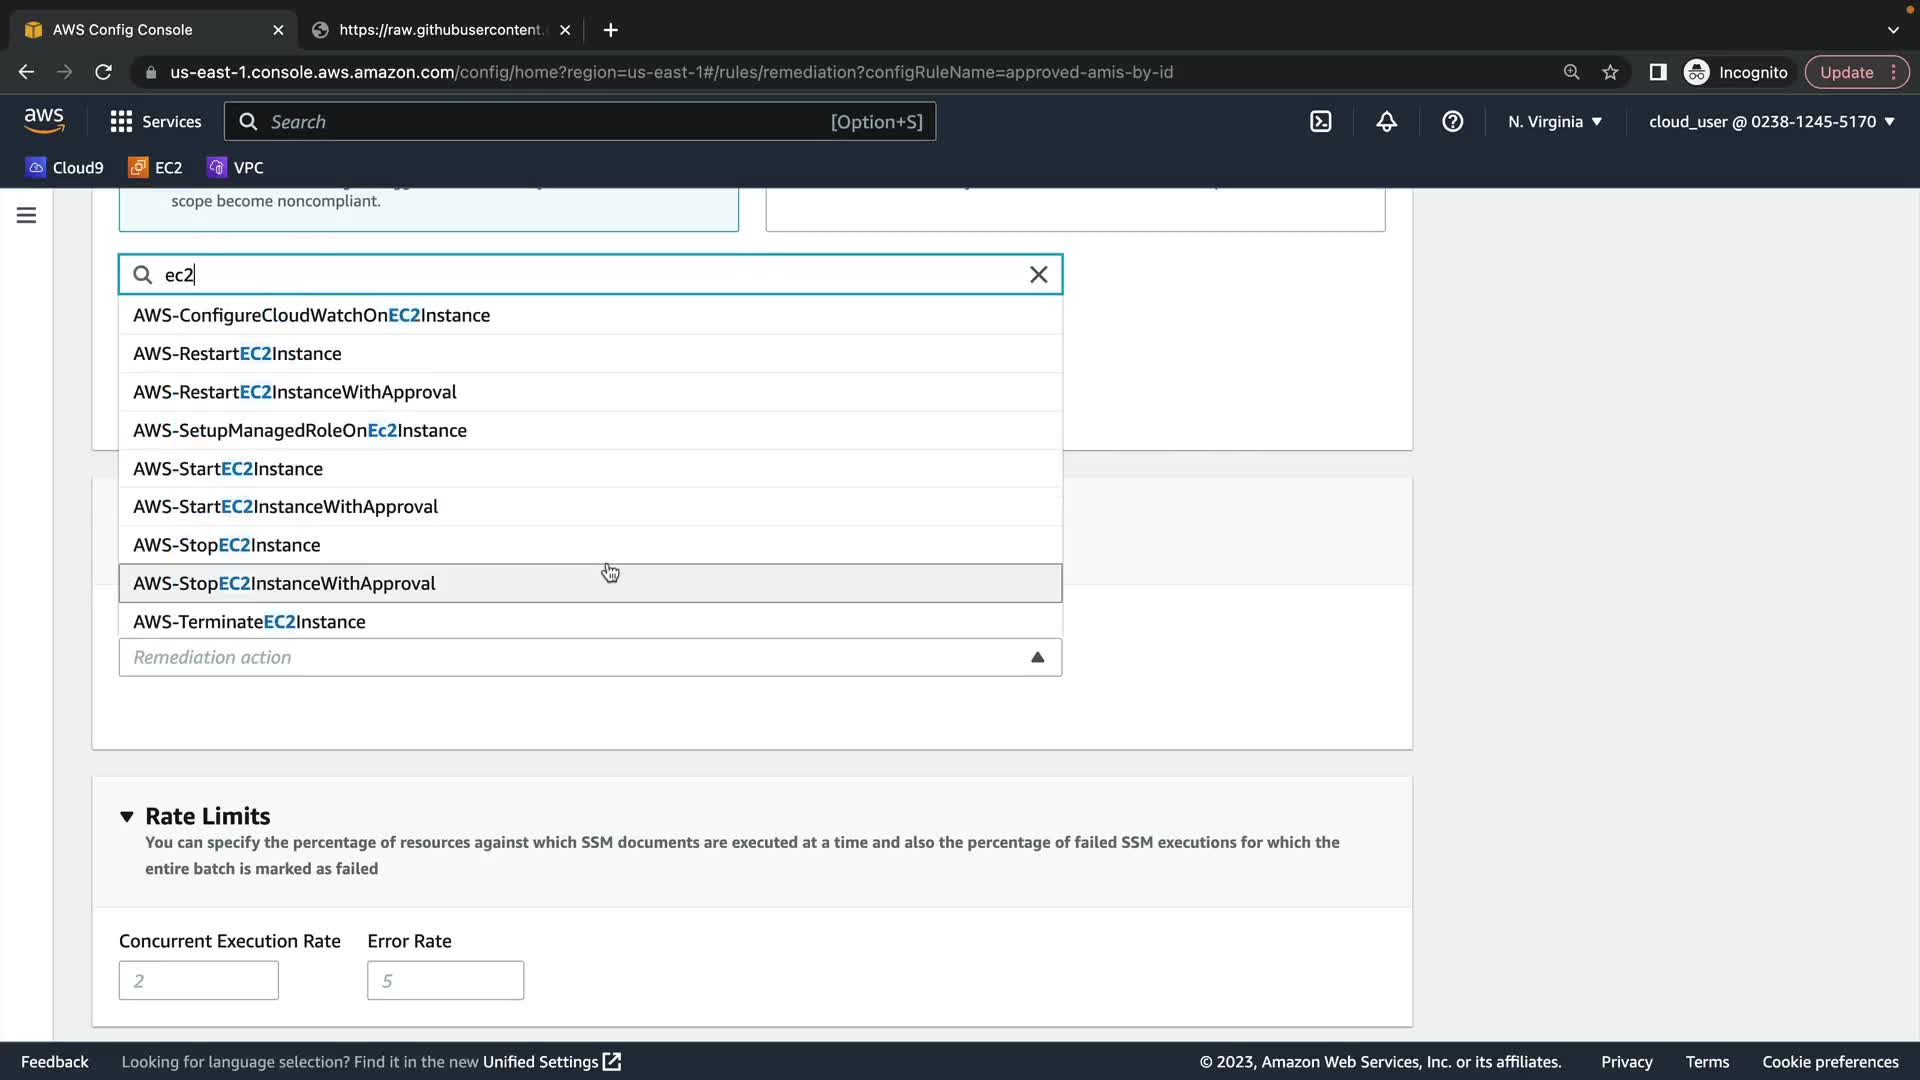
Task: Click the Feedback button in footer
Action: (x=55, y=1062)
